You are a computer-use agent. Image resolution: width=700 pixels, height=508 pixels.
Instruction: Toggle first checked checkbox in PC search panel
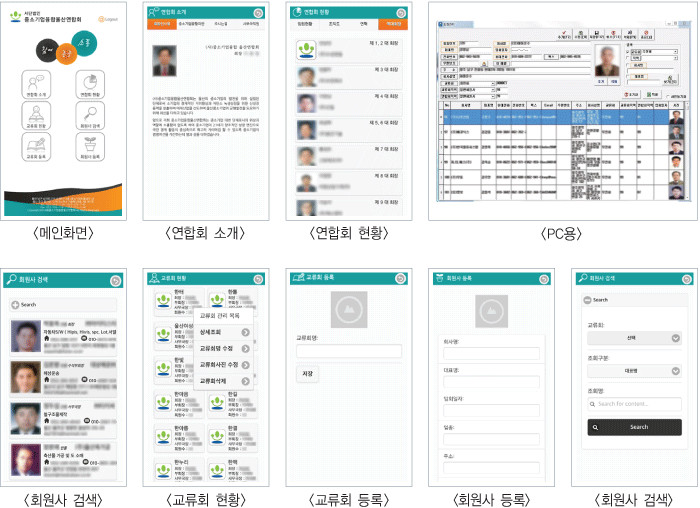click(628, 52)
